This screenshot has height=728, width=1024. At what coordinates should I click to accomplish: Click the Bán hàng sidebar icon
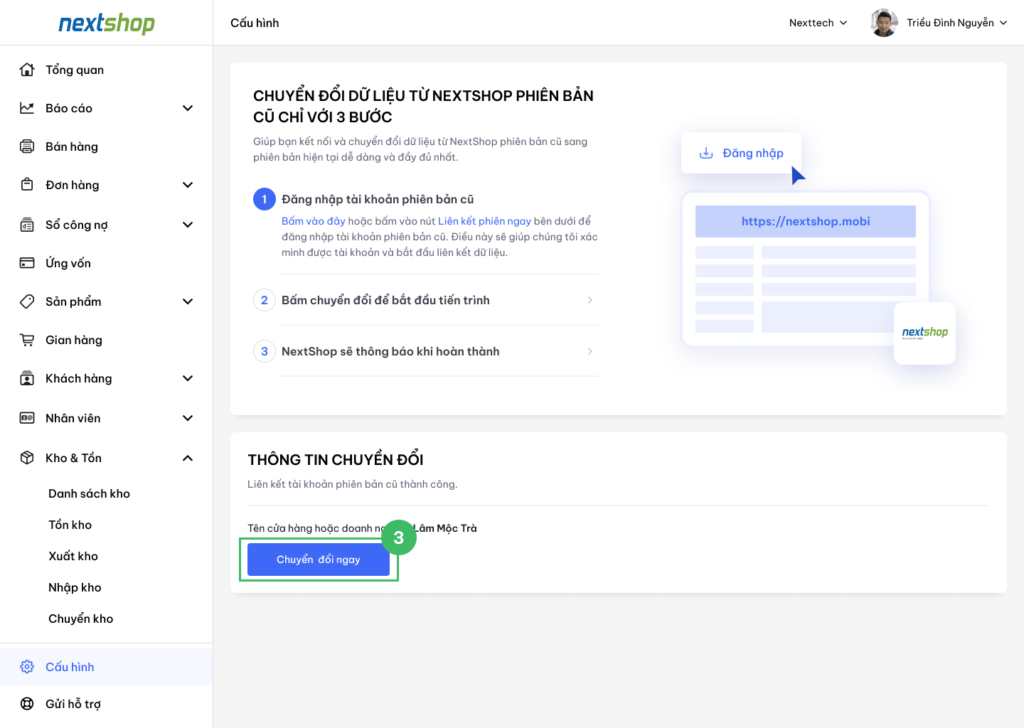pyautogui.click(x=27, y=147)
